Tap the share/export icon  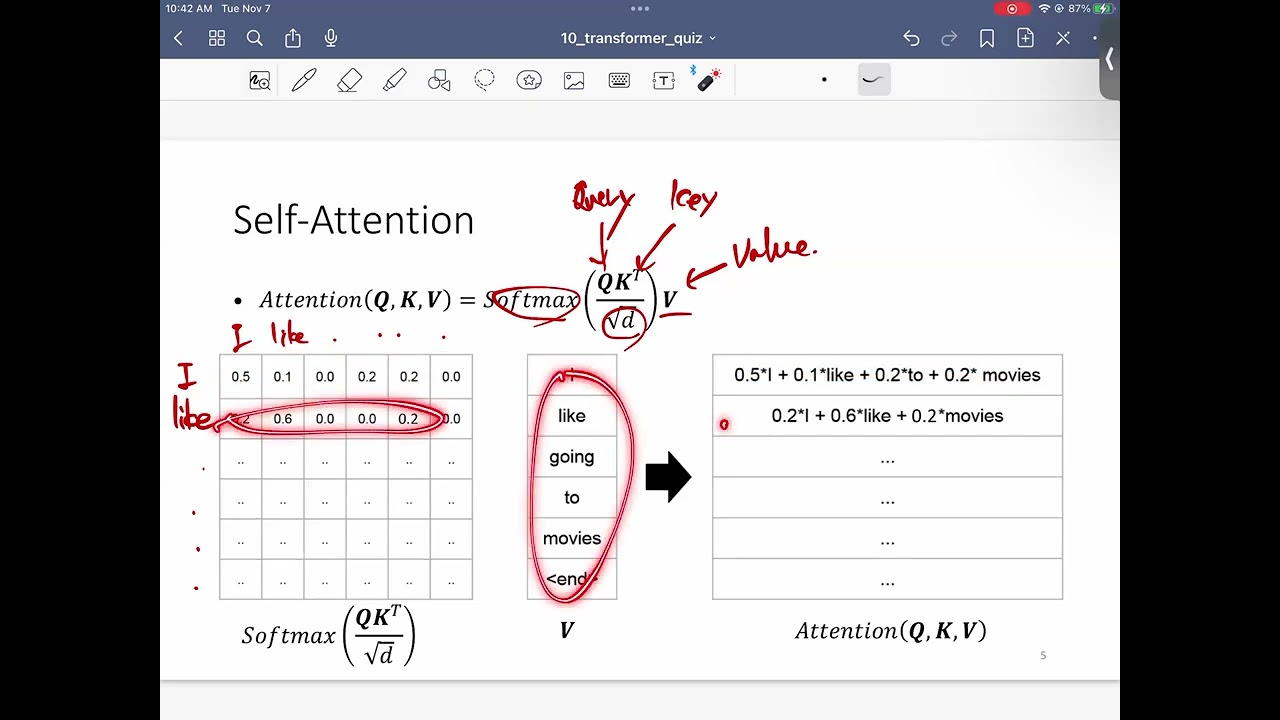coord(292,38)
